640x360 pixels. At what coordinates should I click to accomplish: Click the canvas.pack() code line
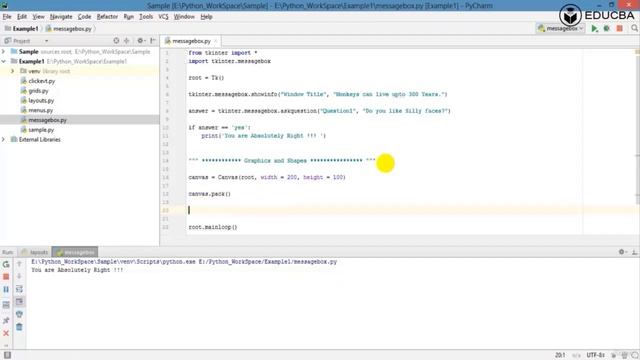pyautogui.click(x=209, y=194)
